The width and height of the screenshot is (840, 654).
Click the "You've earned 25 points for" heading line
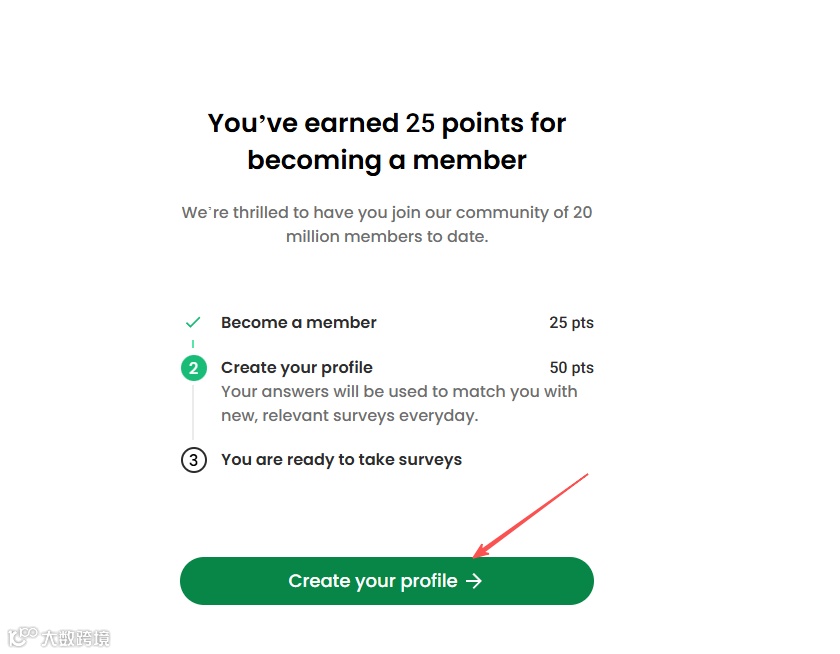point(387,124)
